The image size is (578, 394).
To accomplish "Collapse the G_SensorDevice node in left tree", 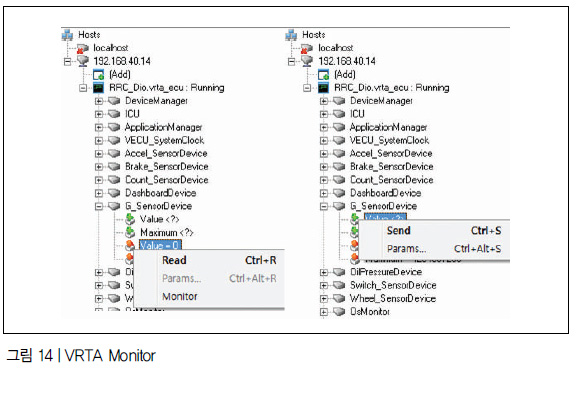I will (98, 206).
